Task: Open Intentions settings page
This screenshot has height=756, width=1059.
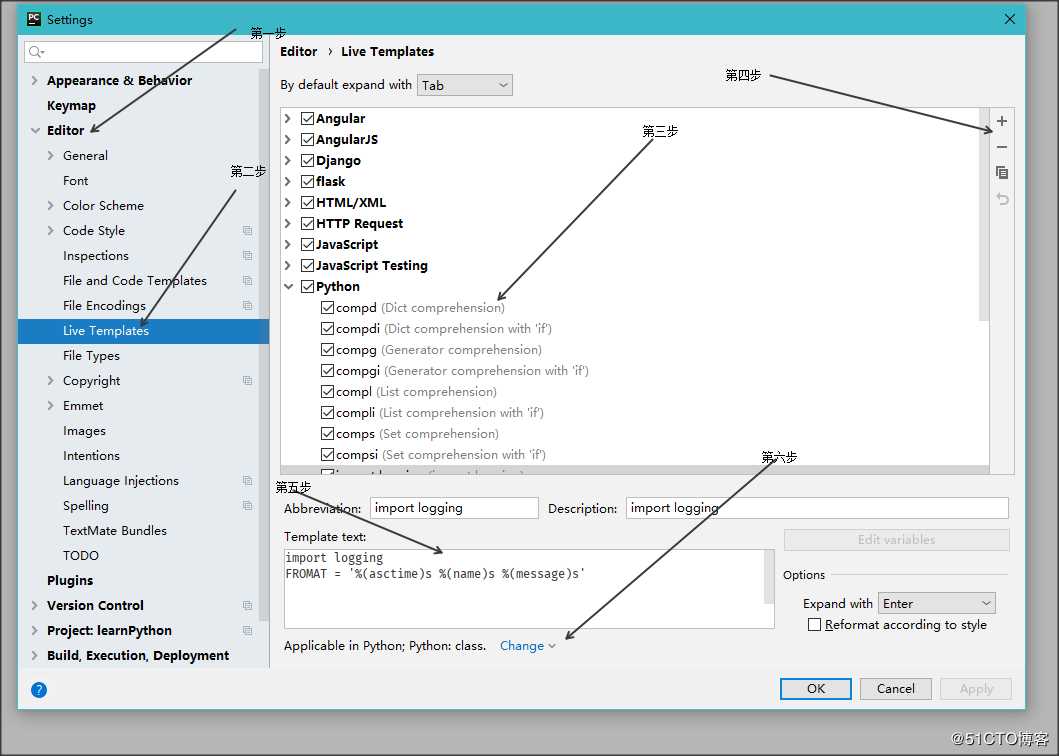Action: point(91,455)
